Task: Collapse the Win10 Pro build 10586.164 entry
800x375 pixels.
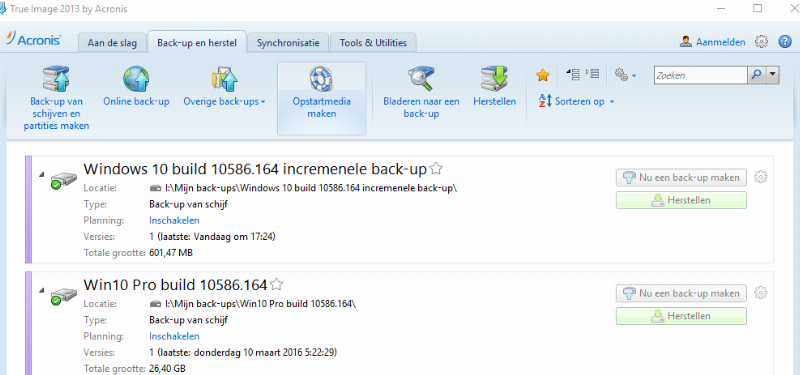Action: (x=41, y=290)
